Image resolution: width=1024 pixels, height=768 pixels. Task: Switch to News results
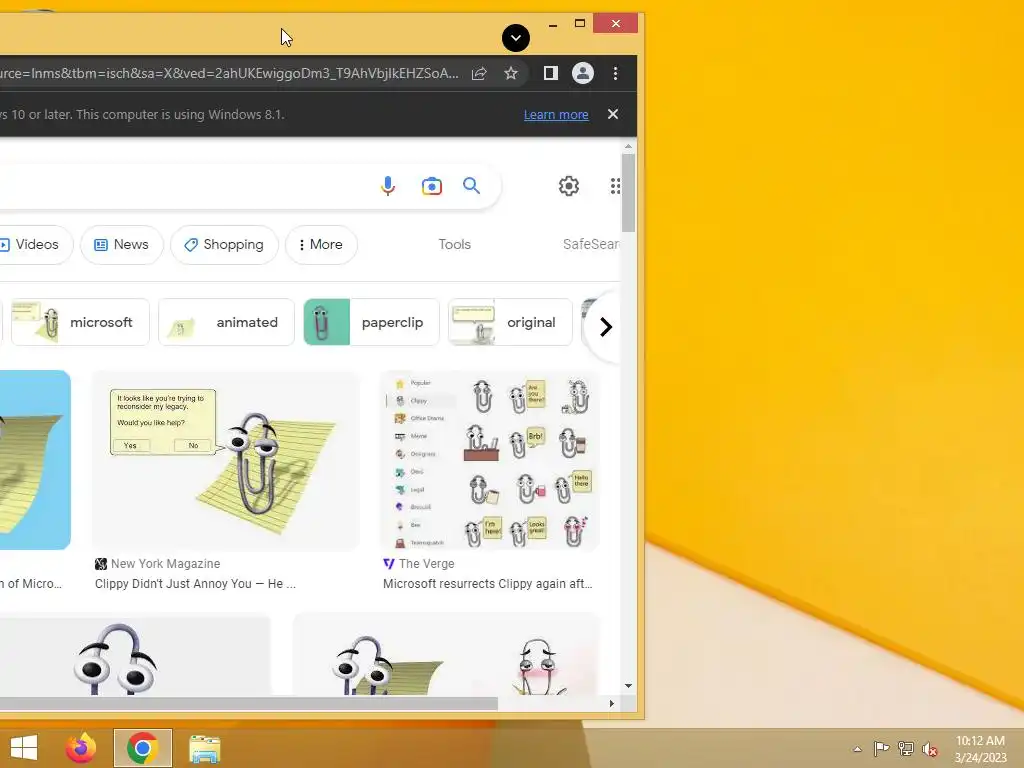[x=121, y=244]
